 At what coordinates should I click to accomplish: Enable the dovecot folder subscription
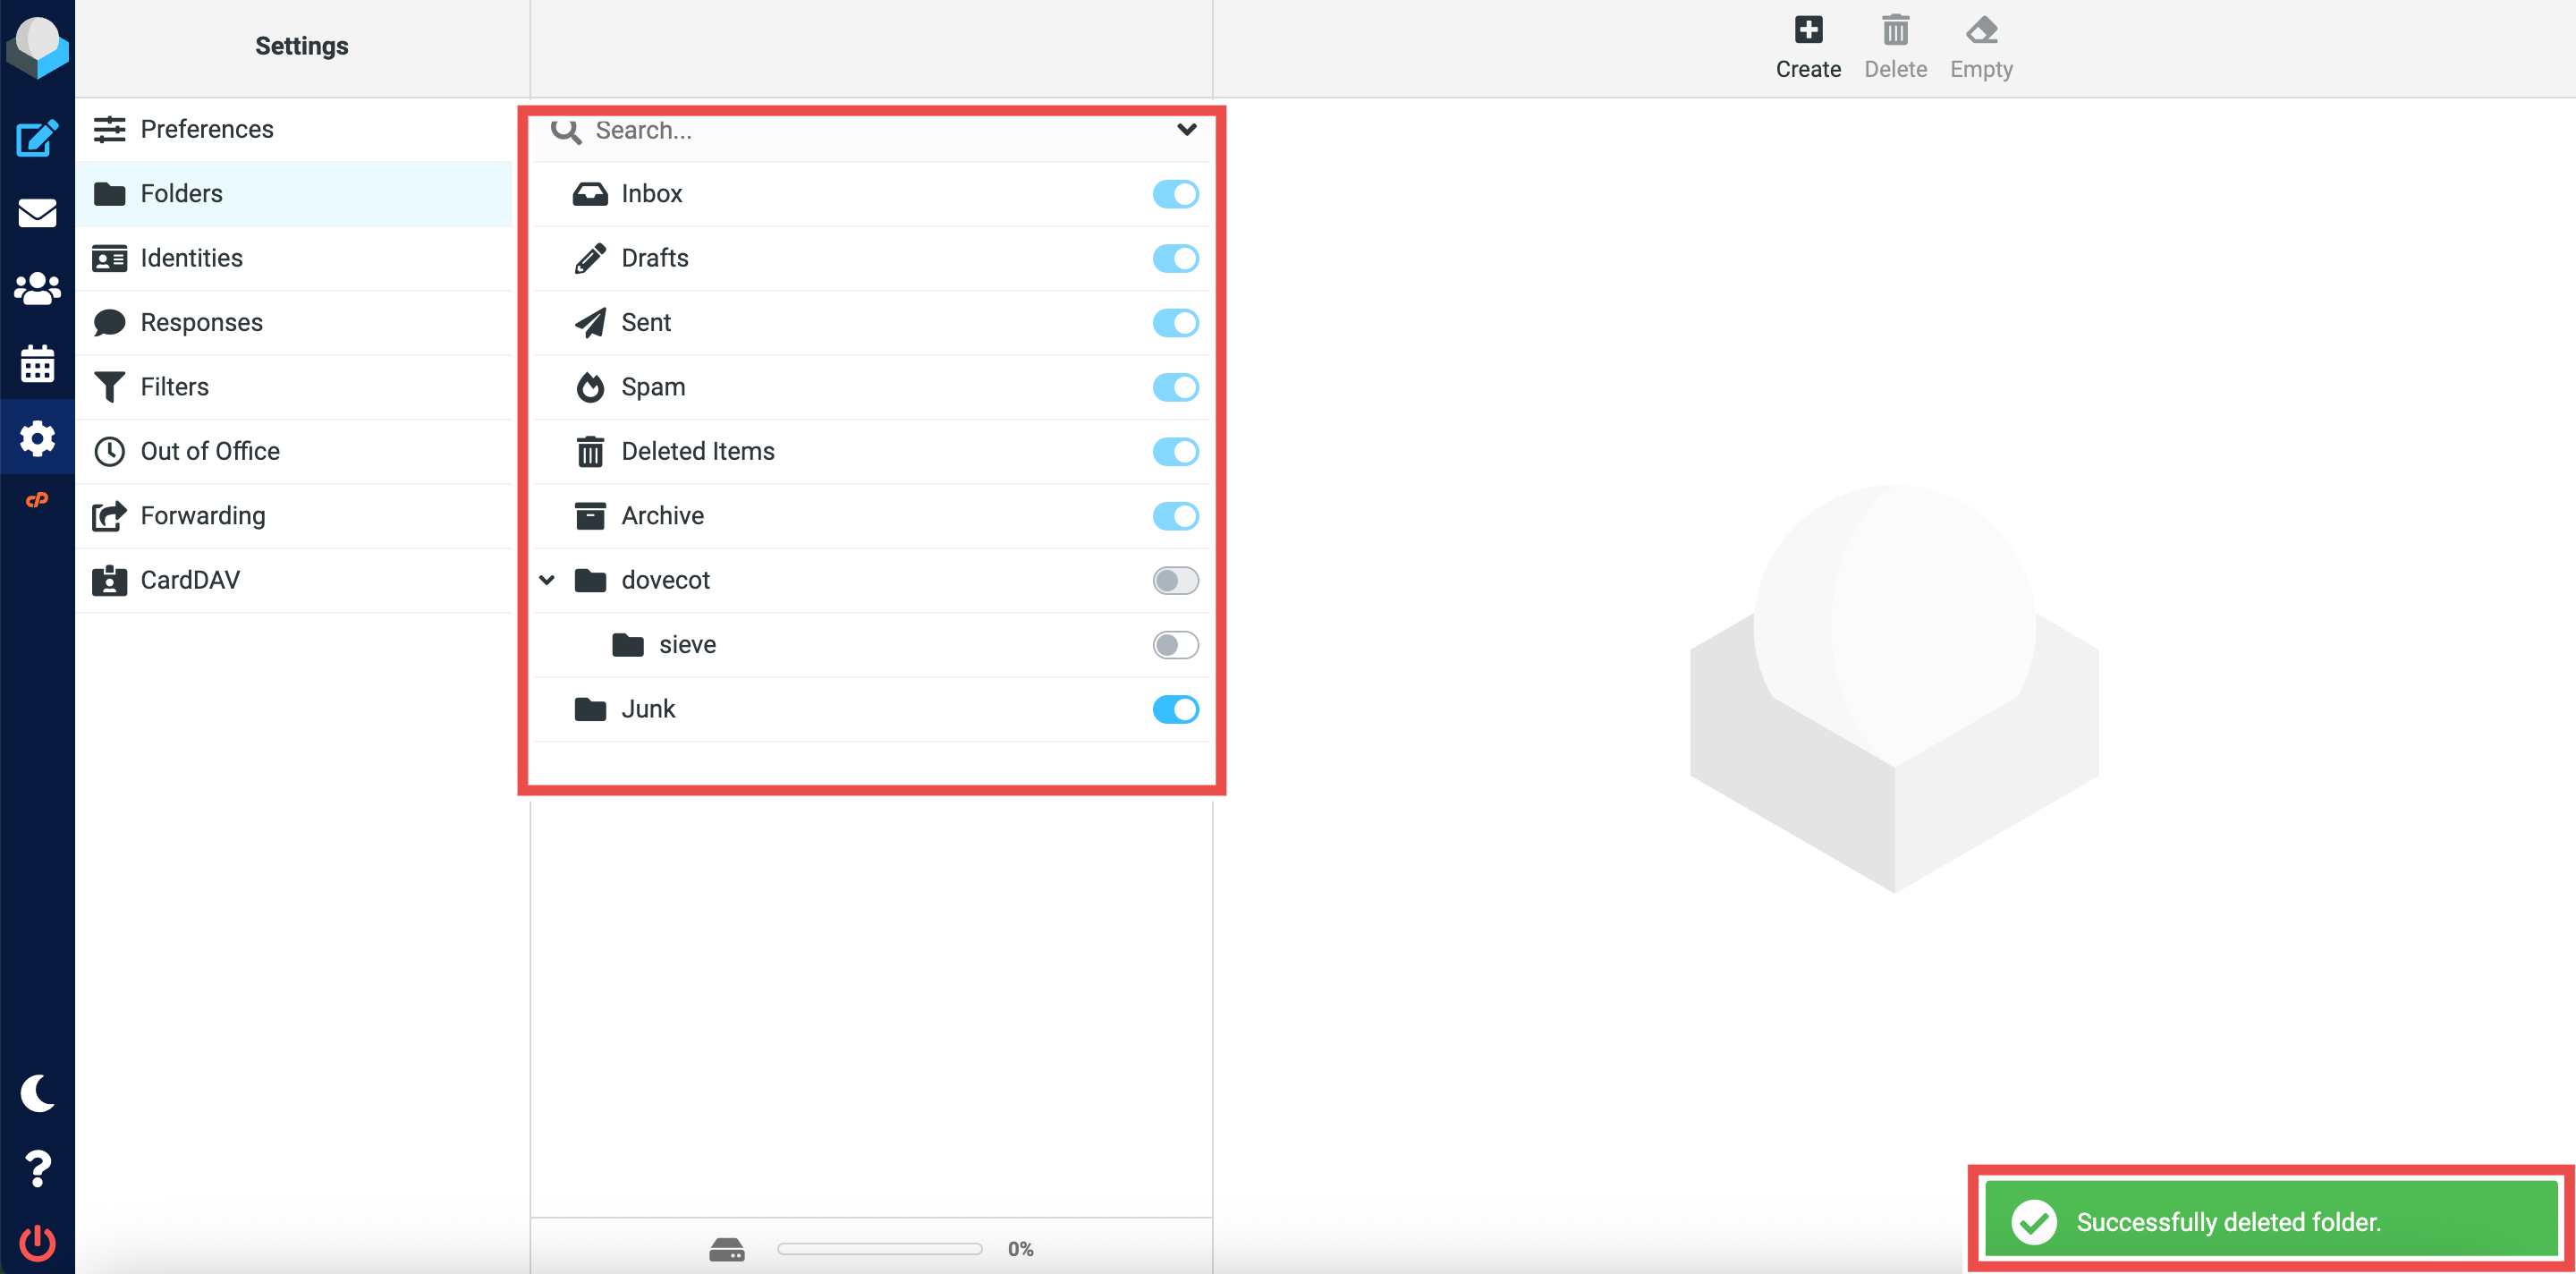1175,580
